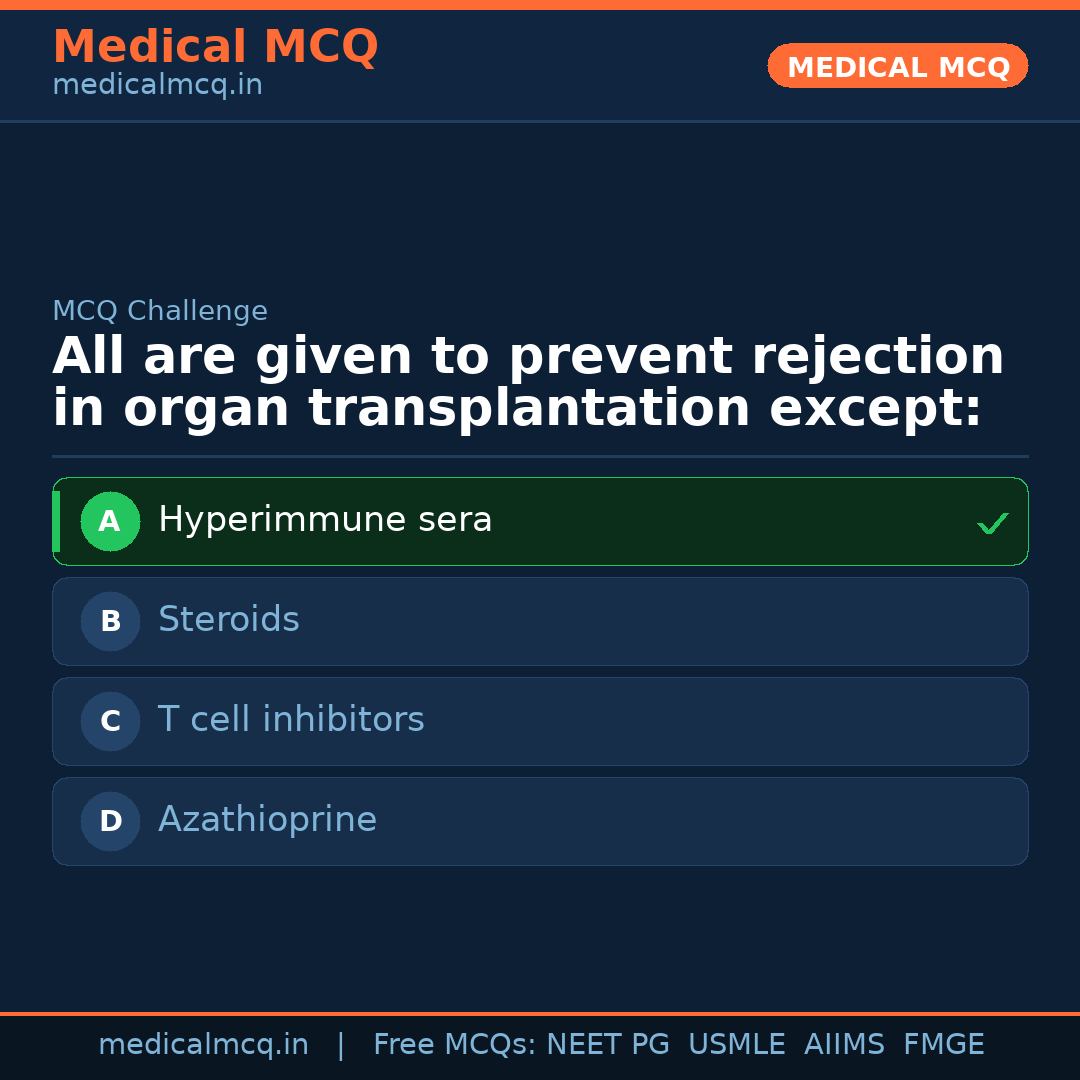This screenshot has width=1080, height=1080.
Task: Choose the "Steroids" answer text
Action: (x=229, y=620)
